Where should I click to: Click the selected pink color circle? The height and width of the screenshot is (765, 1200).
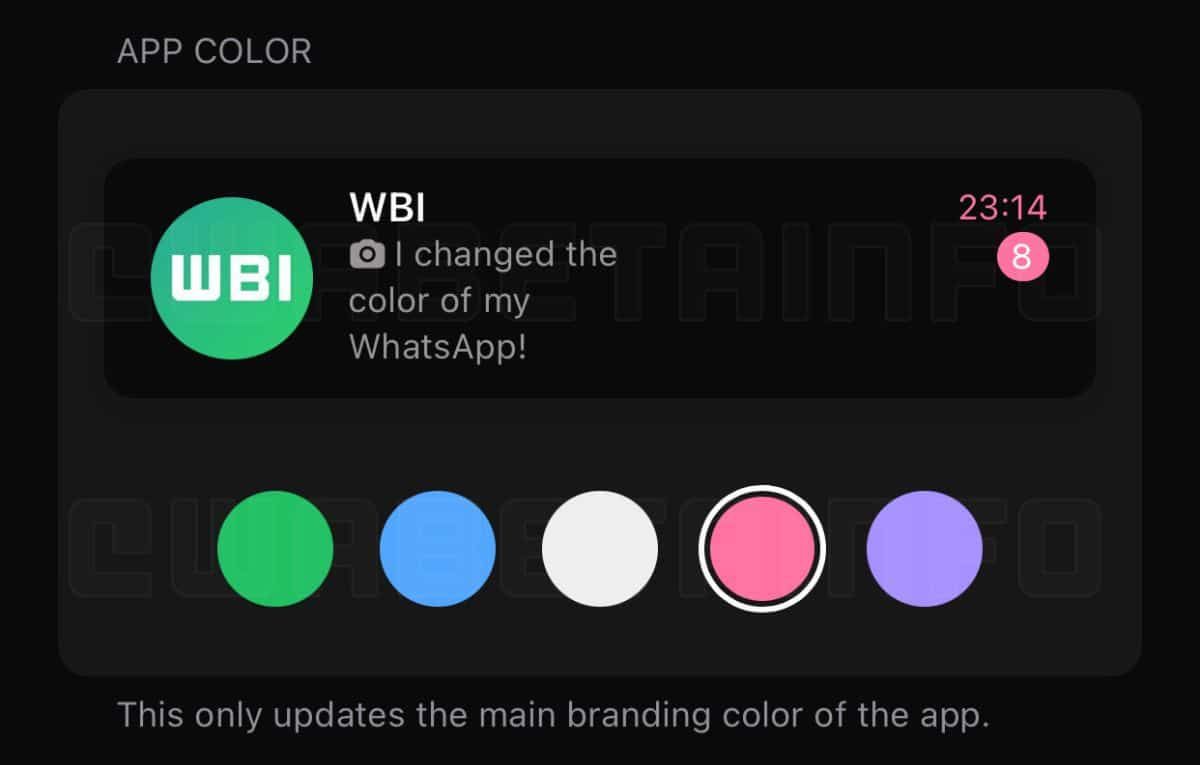[x=762, y=548]
